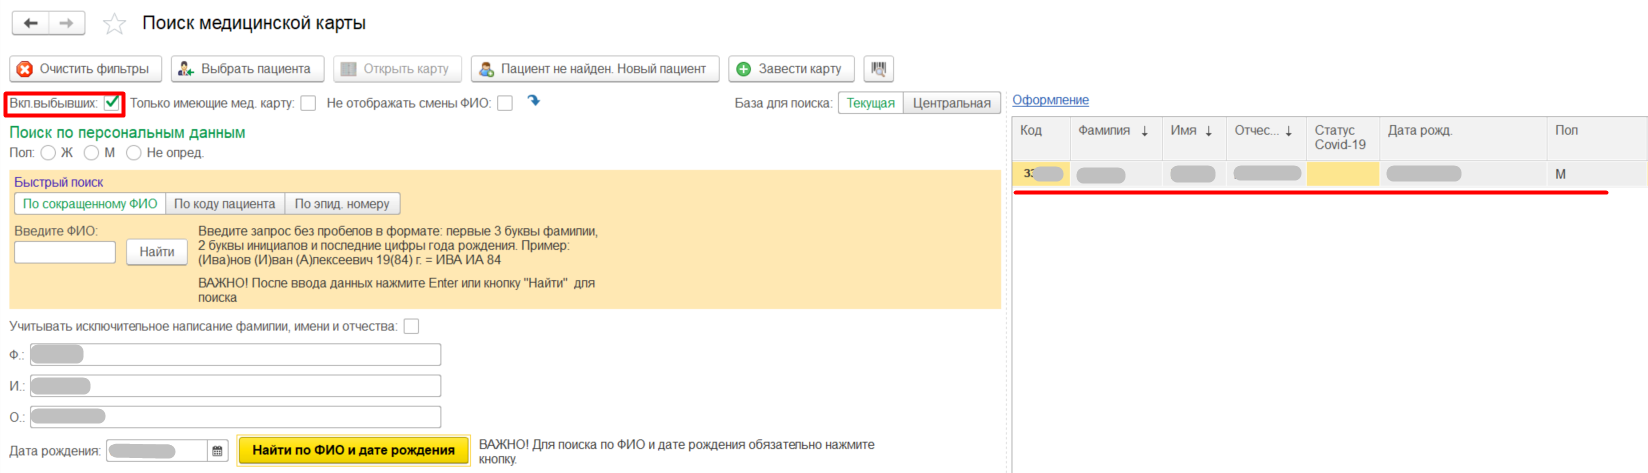Click the back navigation arrow
Image resolution: width=1648 pixels, height=473 pixels.
tap(31, 23)
